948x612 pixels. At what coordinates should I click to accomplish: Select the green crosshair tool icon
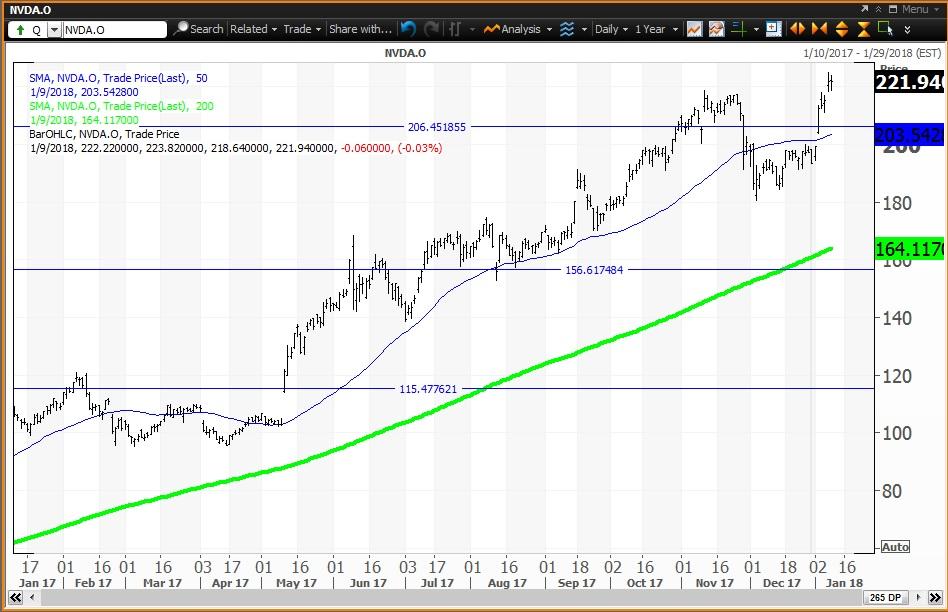click(x=738, y=28)
